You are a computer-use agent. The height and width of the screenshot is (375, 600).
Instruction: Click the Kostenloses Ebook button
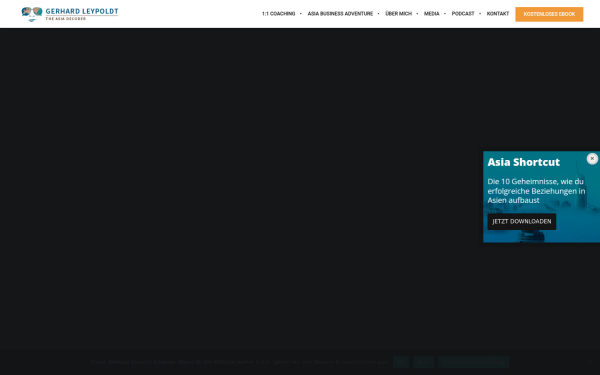point(549,14)
